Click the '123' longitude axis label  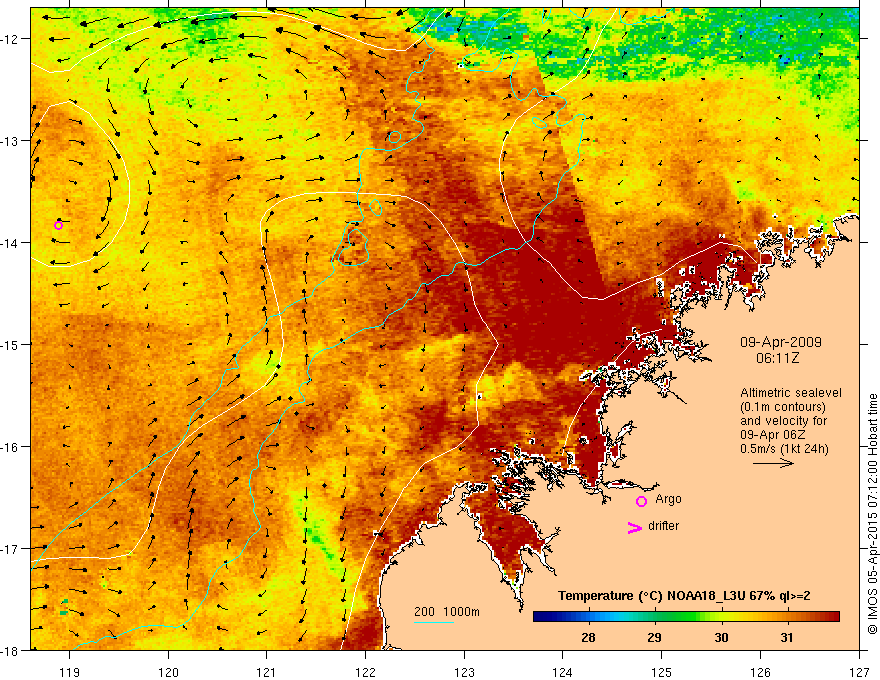(x=464, y=672)
